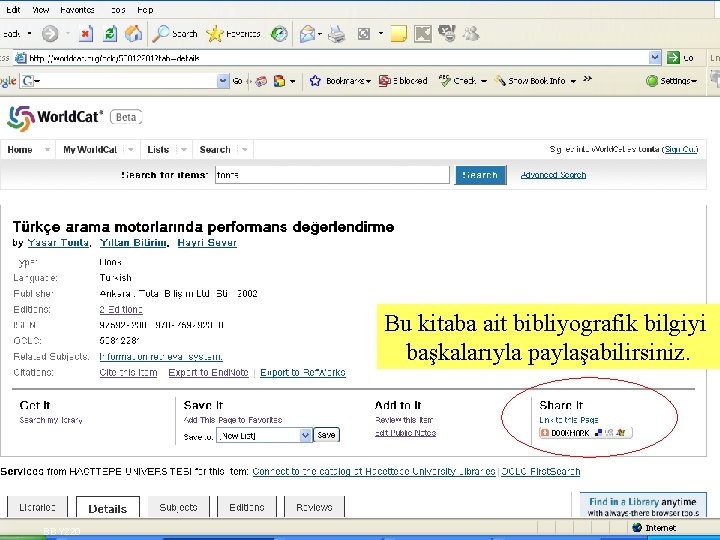Open the 2 Editions link

tap(121, 309)
